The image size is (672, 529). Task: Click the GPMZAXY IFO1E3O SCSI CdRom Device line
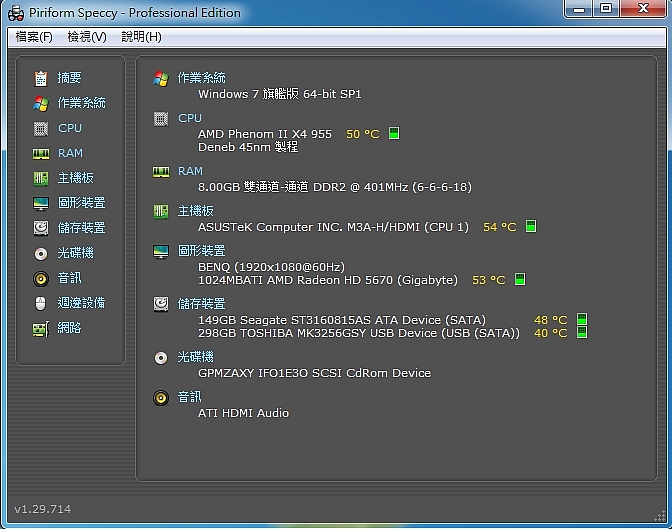(x=314, y=373)
